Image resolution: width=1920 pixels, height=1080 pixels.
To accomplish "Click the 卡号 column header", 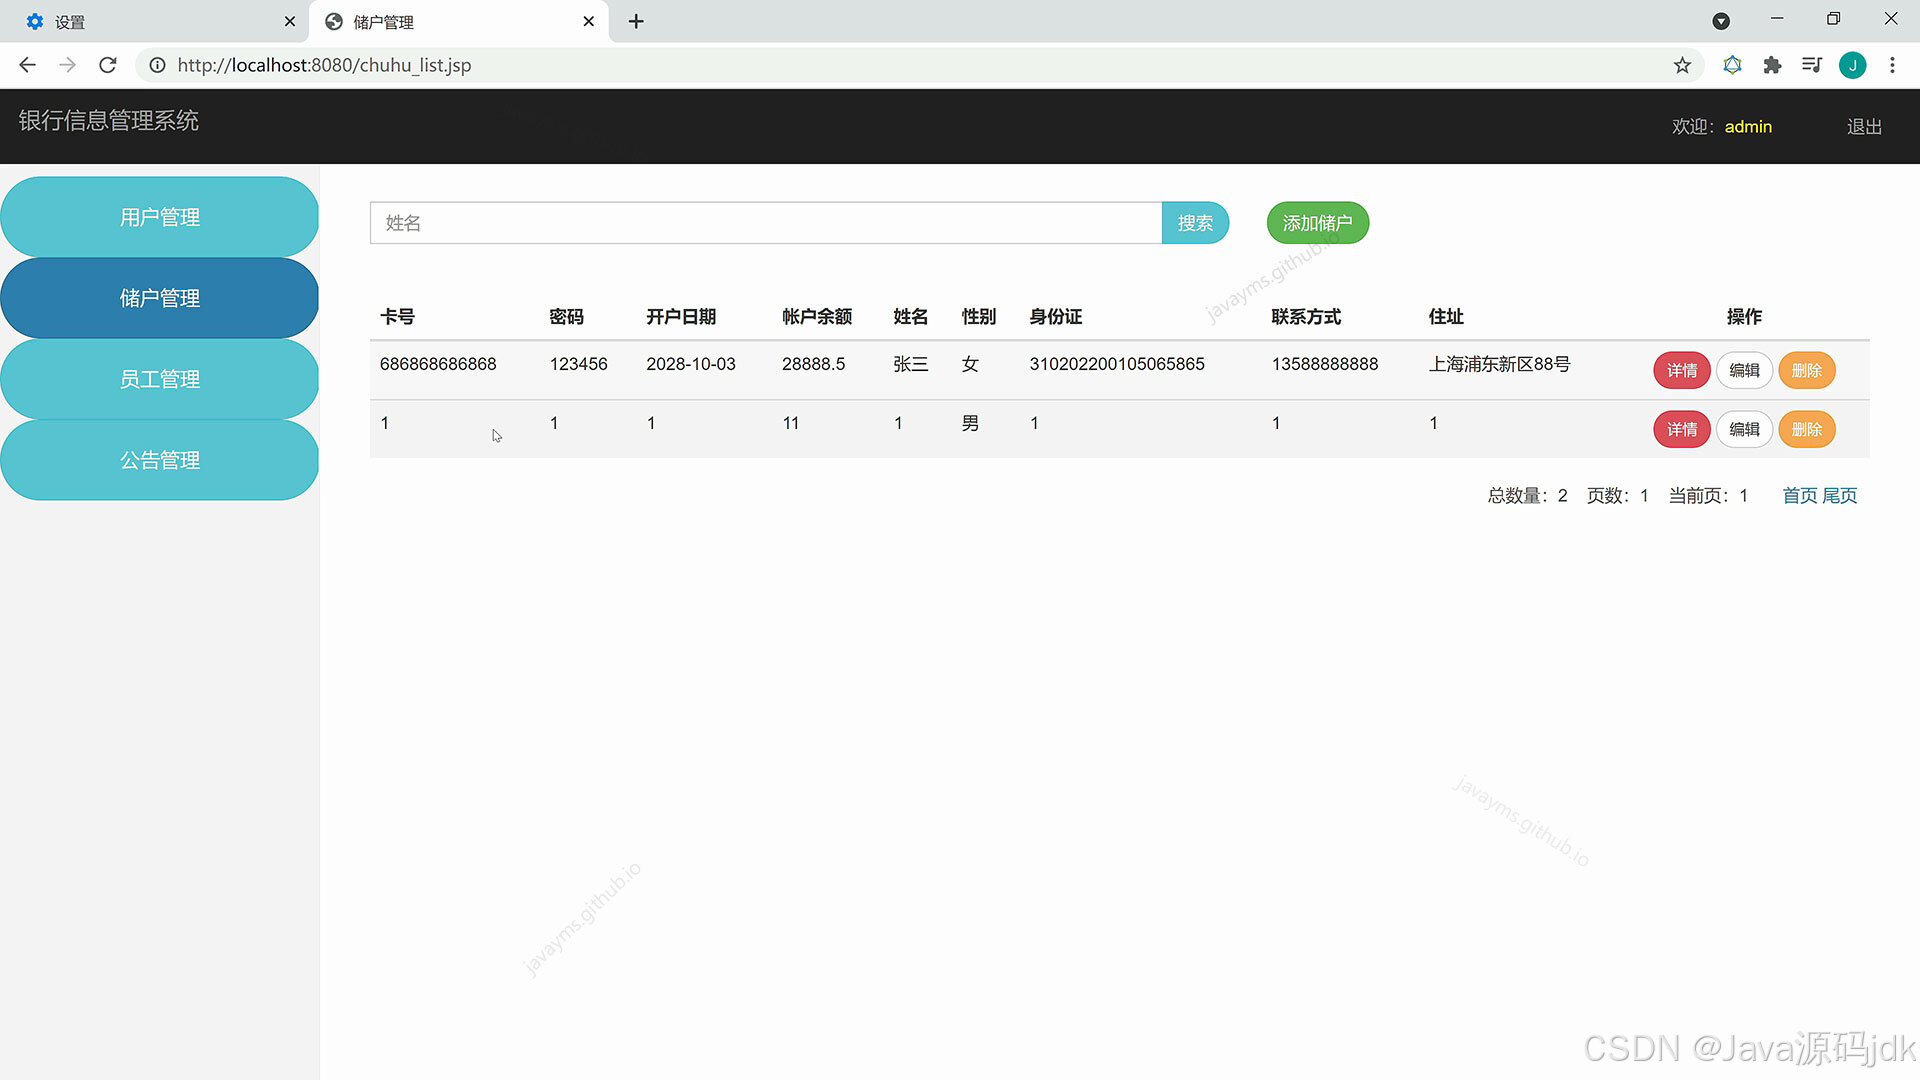I will (x=397, y=317).
